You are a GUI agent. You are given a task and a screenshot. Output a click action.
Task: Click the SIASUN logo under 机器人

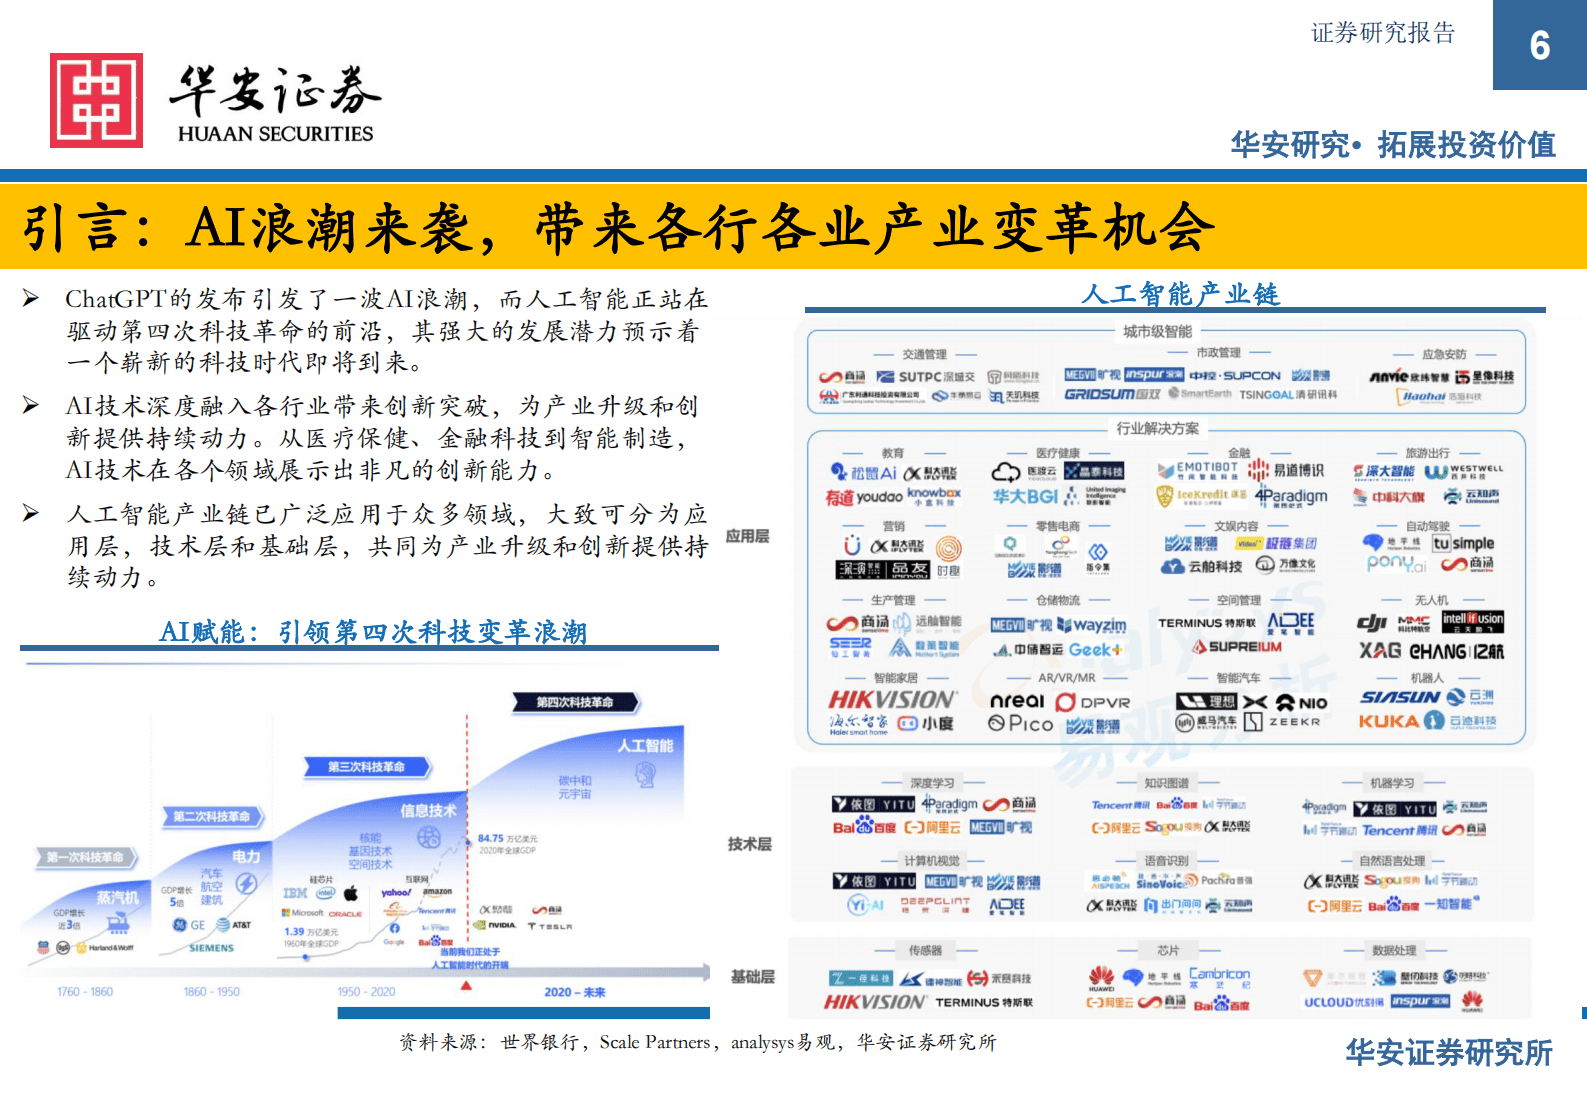(x=1400, y=696)
